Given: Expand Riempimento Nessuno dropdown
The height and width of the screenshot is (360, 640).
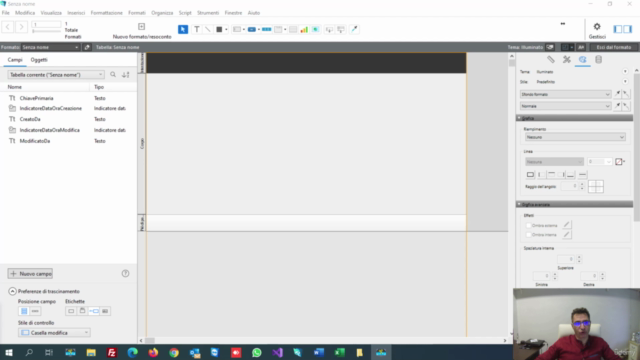Looking at the screenshot, I should (x=575, y=137).
